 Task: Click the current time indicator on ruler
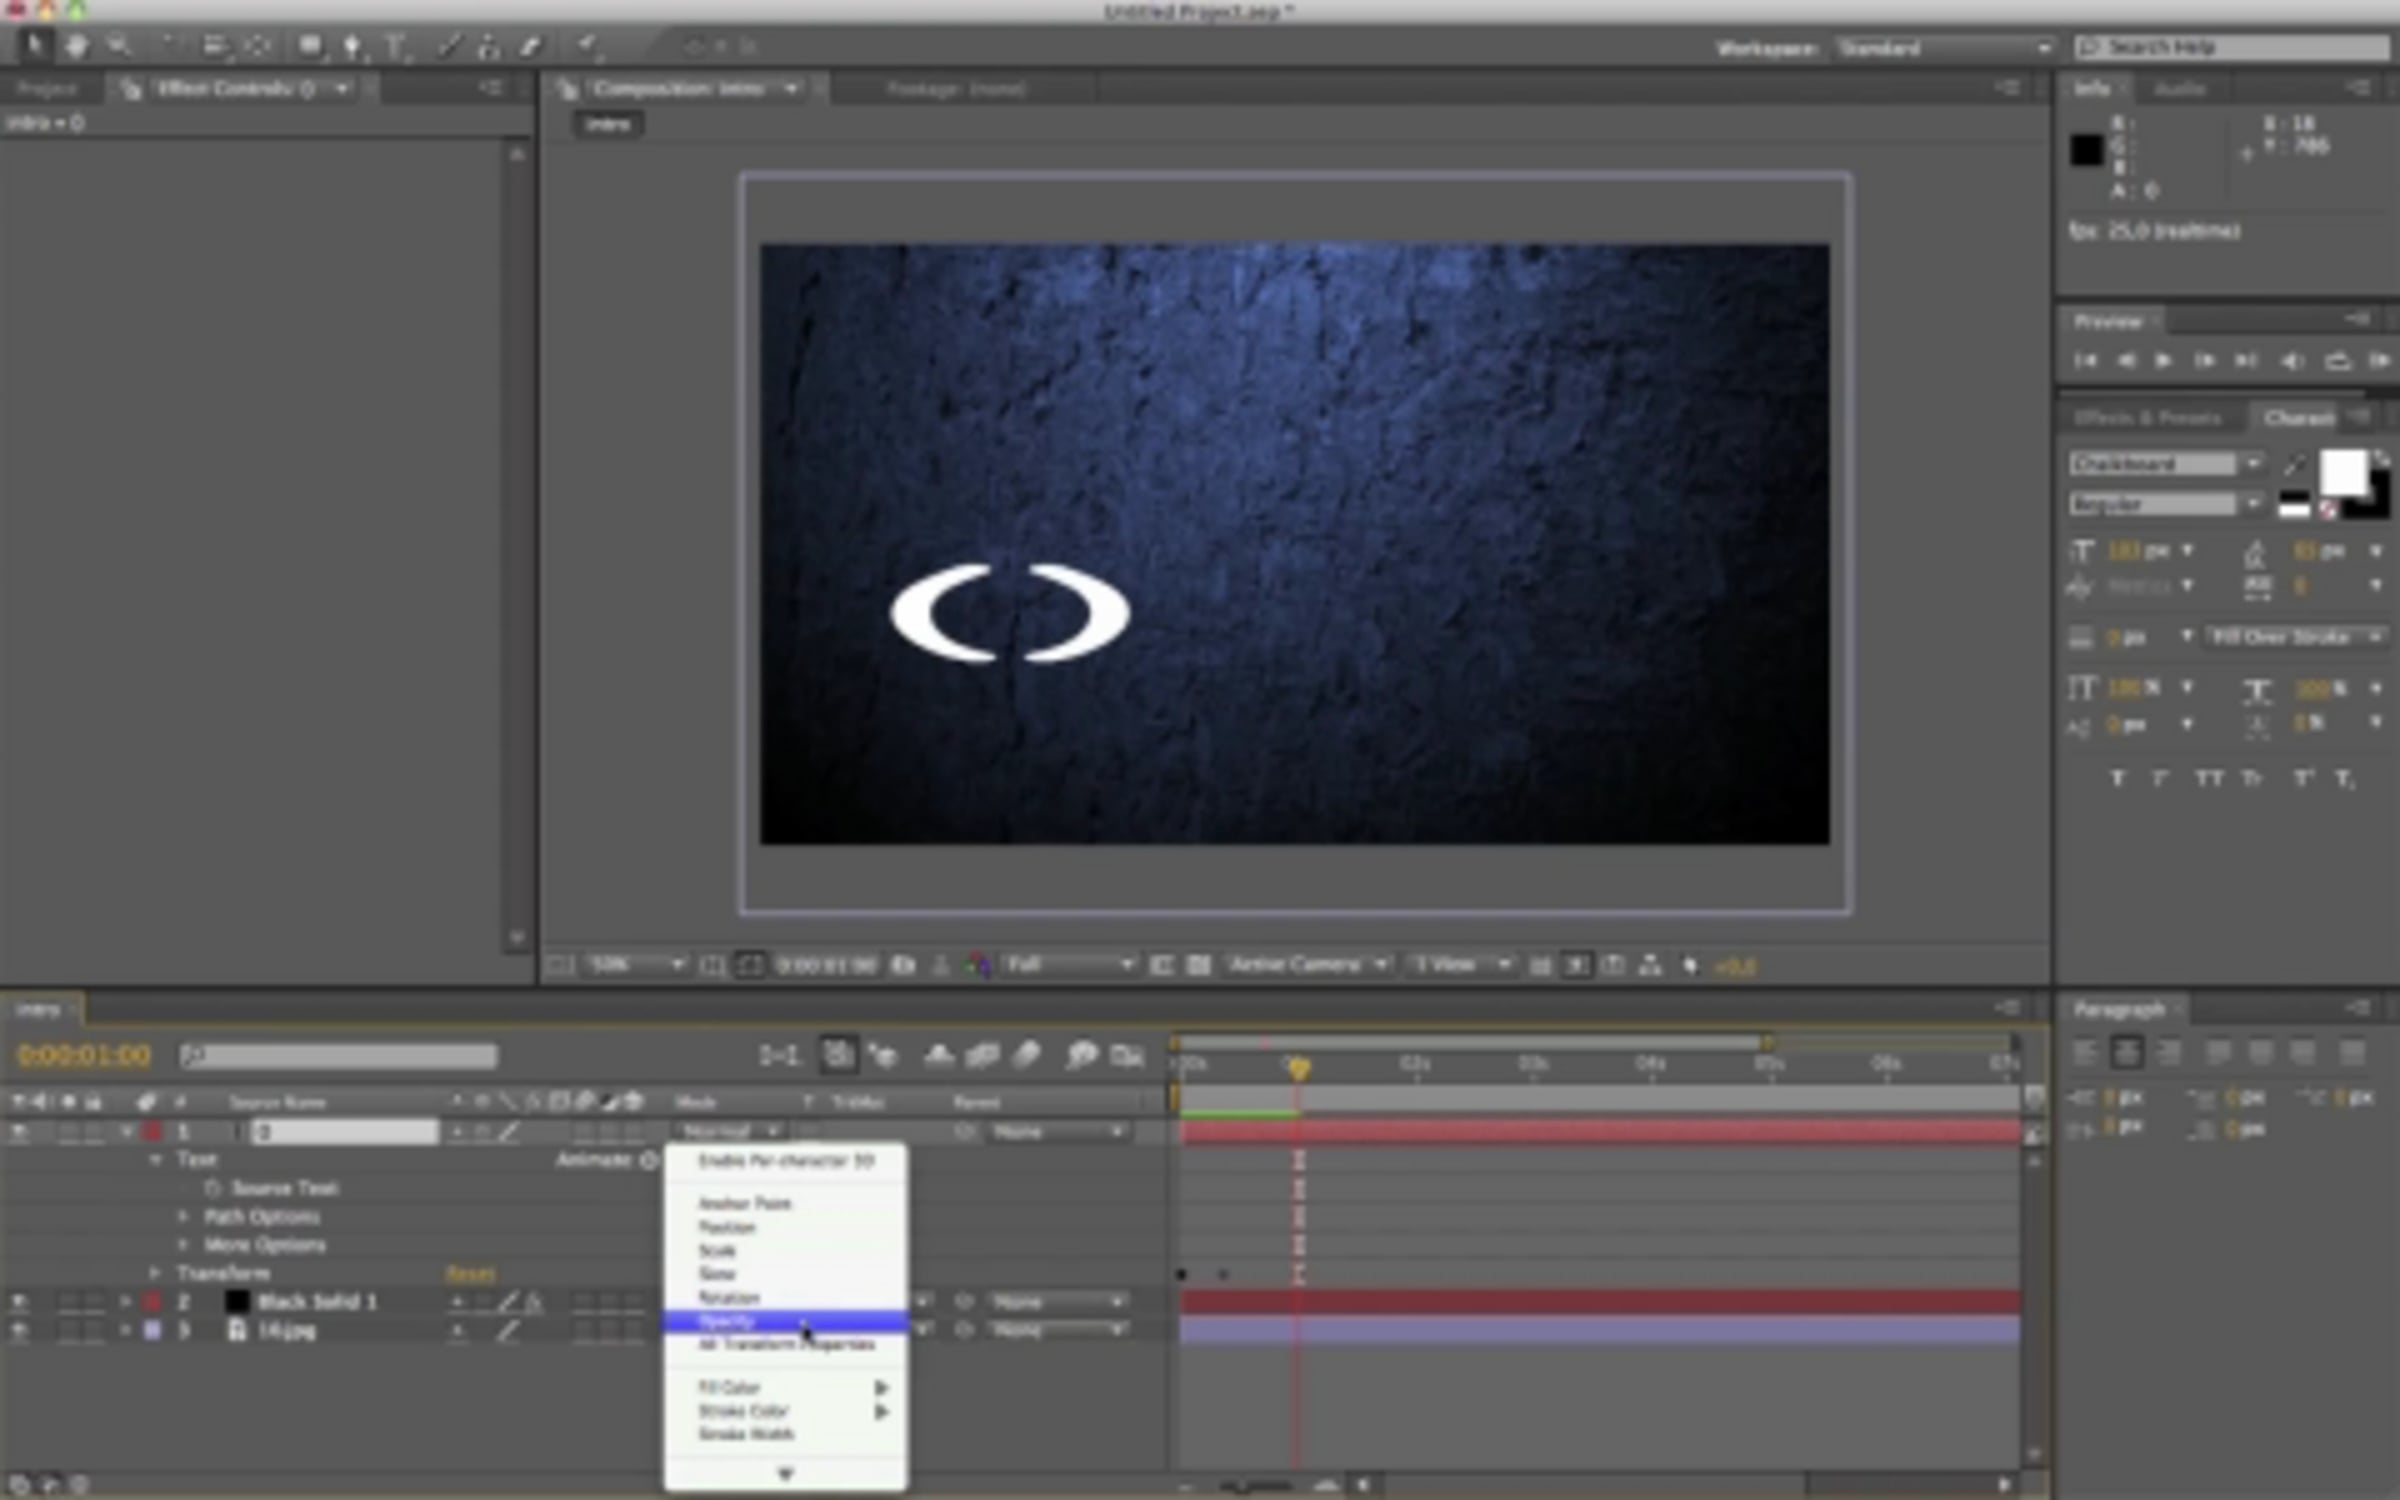pyautogui.click(x=1298, y=1070)
